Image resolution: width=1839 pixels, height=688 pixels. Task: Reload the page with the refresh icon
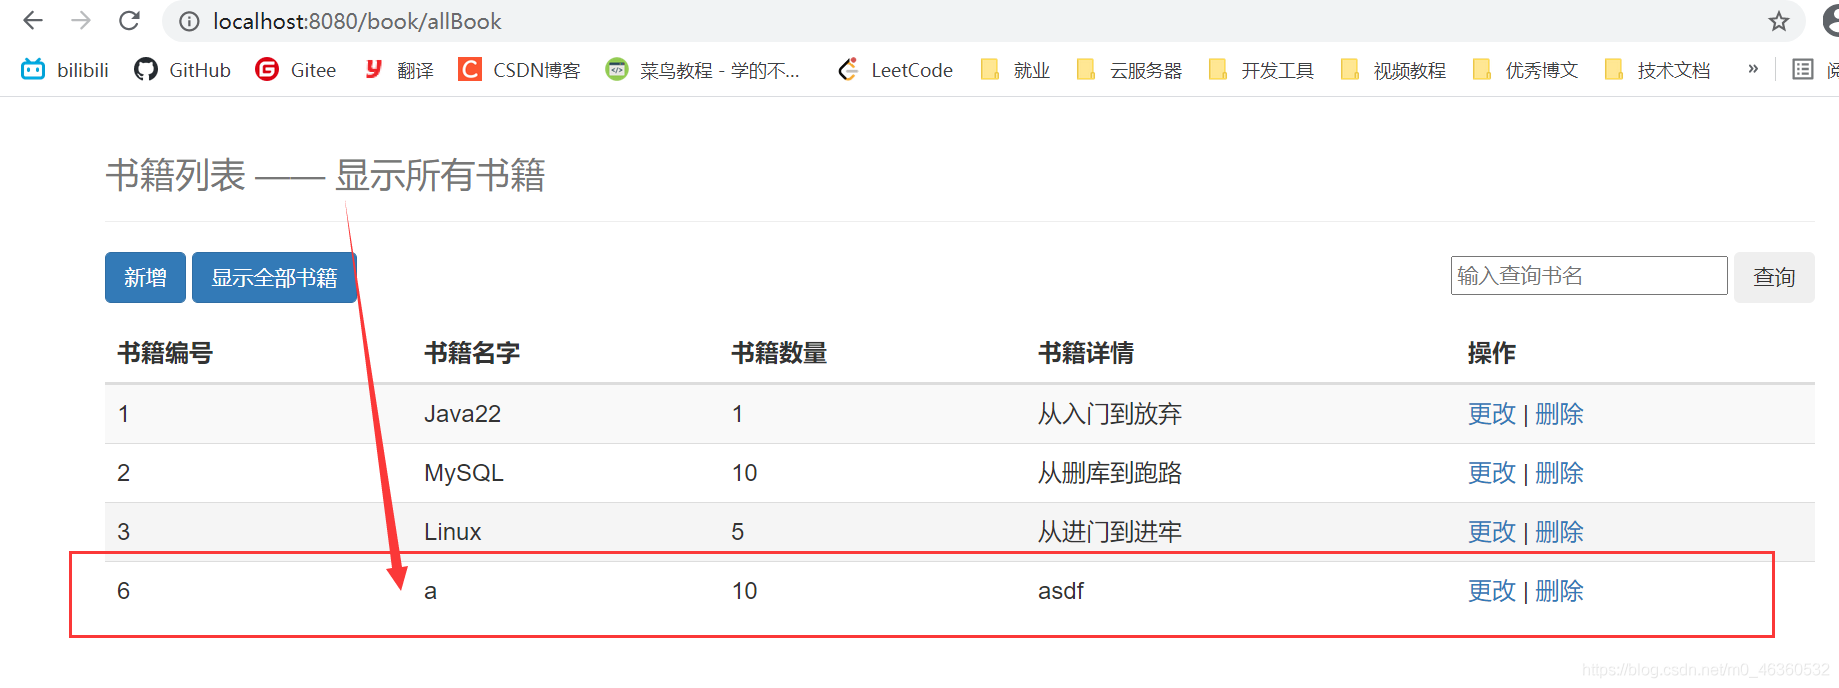(129, 20)
